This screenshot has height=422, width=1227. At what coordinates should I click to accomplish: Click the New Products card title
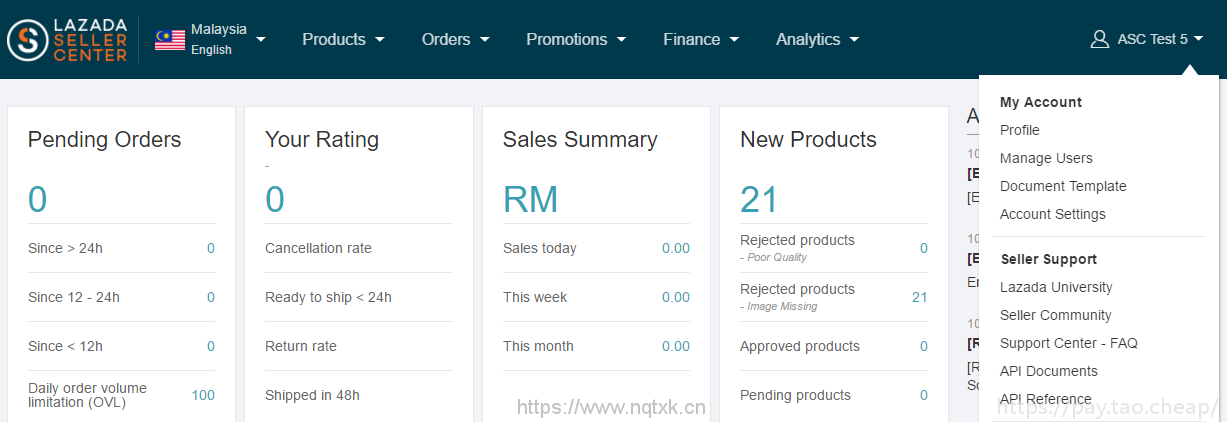(808, 140)
